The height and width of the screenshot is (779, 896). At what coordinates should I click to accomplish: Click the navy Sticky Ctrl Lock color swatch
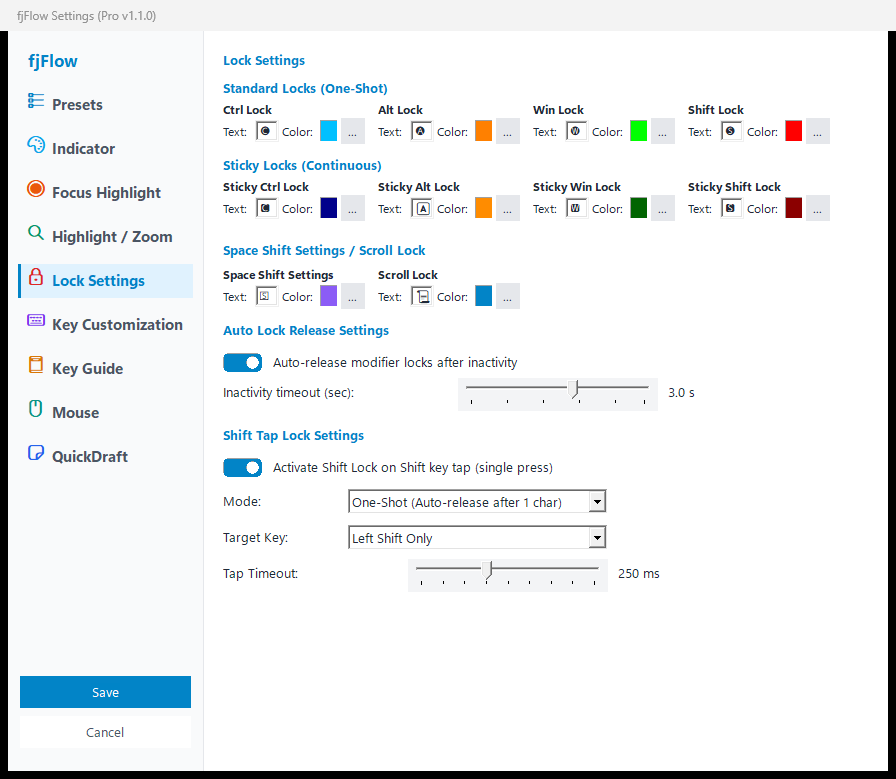[329, 208]
